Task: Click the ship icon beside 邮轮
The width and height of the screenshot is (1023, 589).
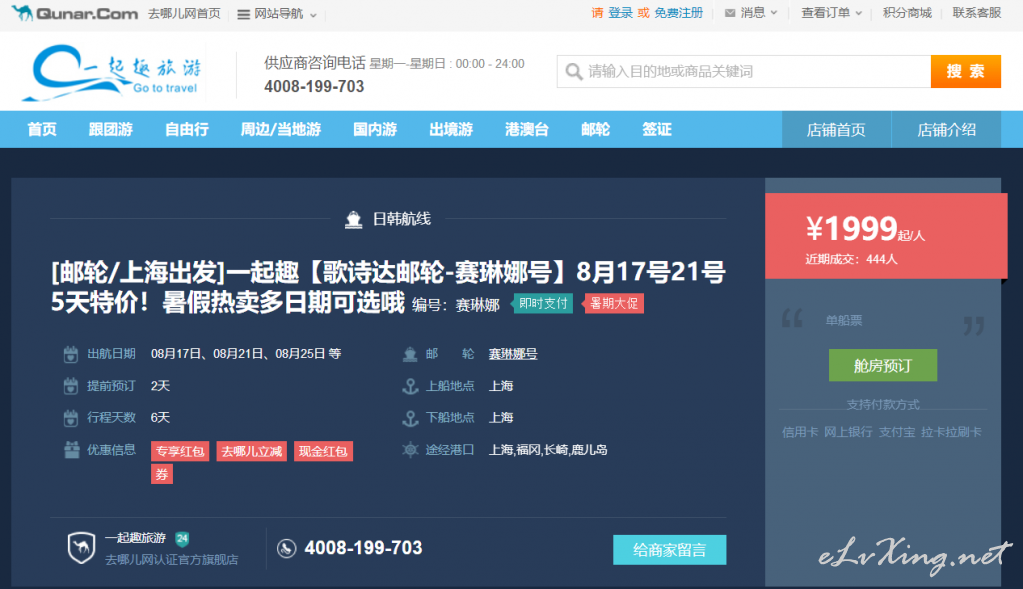Action: (x=410, y=354)
